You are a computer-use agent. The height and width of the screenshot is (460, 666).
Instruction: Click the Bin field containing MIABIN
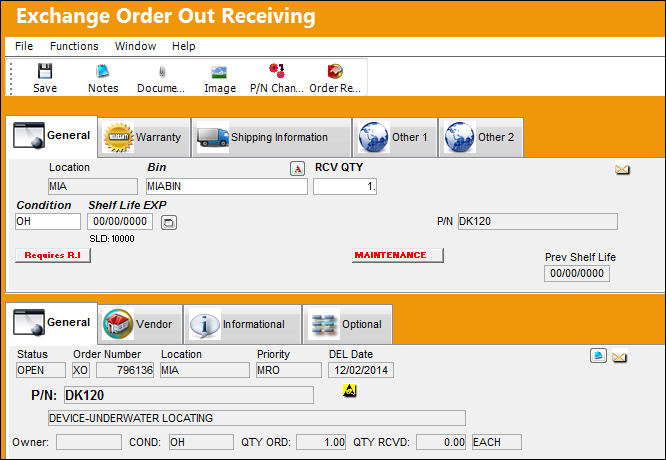pos(227,186)
